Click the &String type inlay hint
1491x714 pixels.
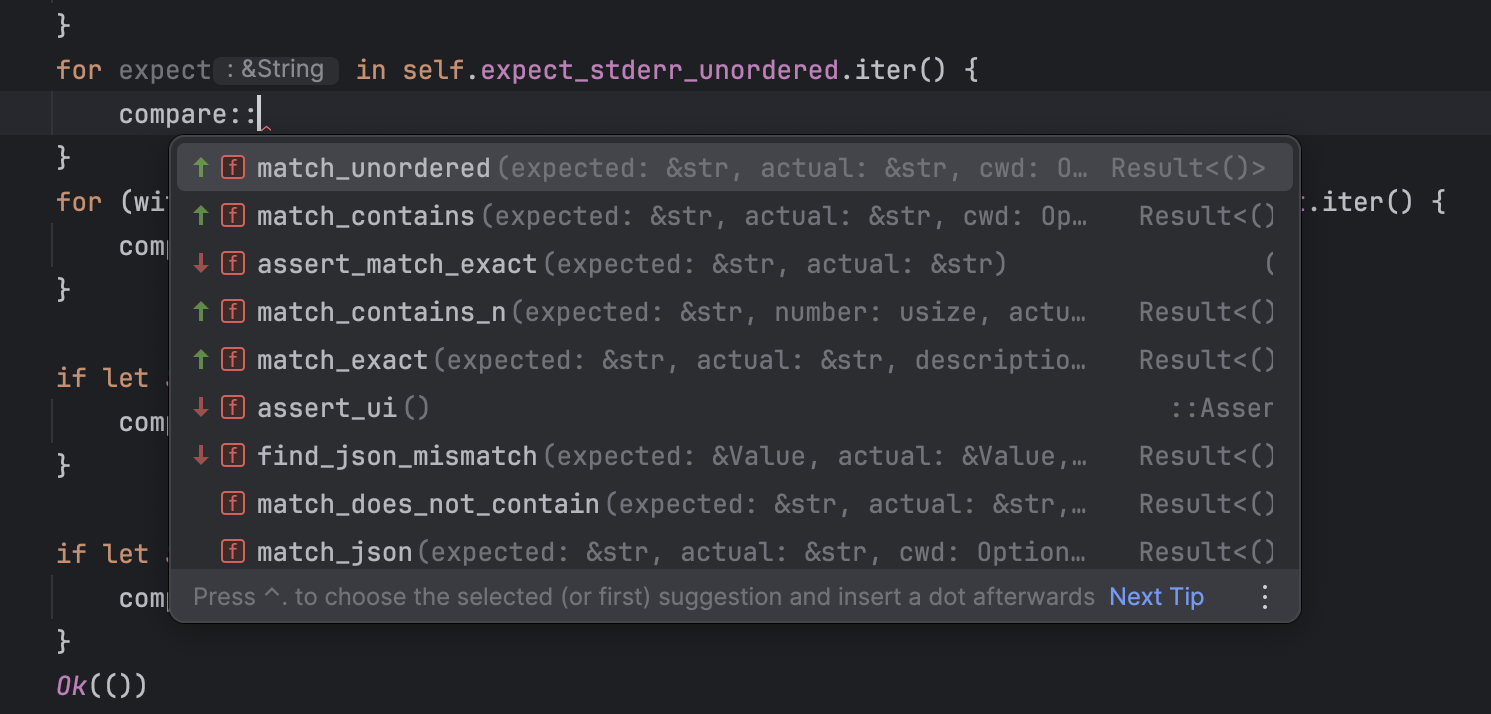click(x=276, y=69)
